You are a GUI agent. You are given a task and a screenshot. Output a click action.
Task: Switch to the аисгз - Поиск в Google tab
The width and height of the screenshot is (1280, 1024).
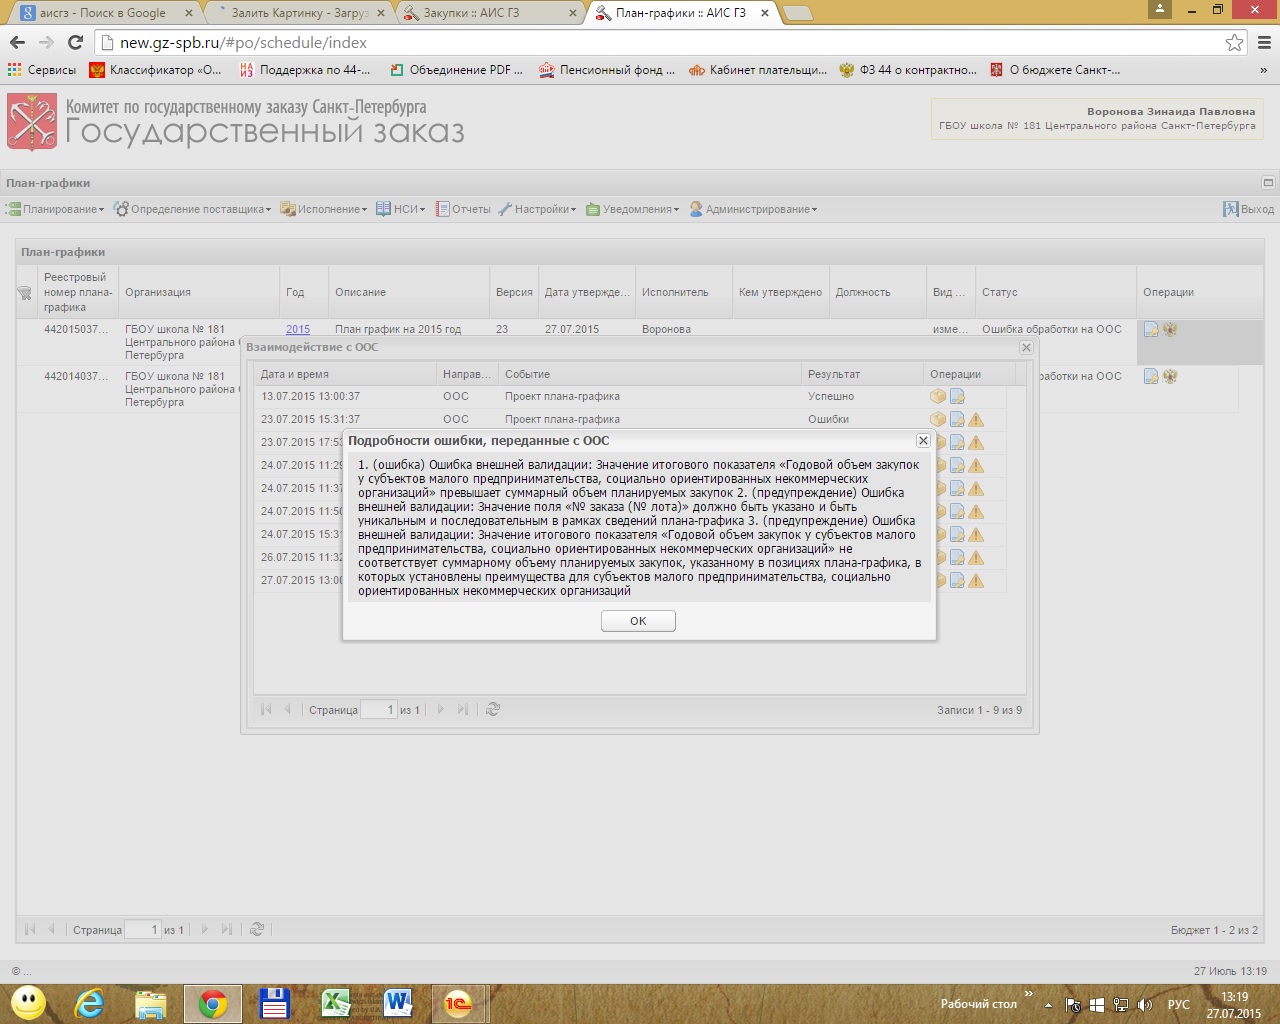coord(105,13)
